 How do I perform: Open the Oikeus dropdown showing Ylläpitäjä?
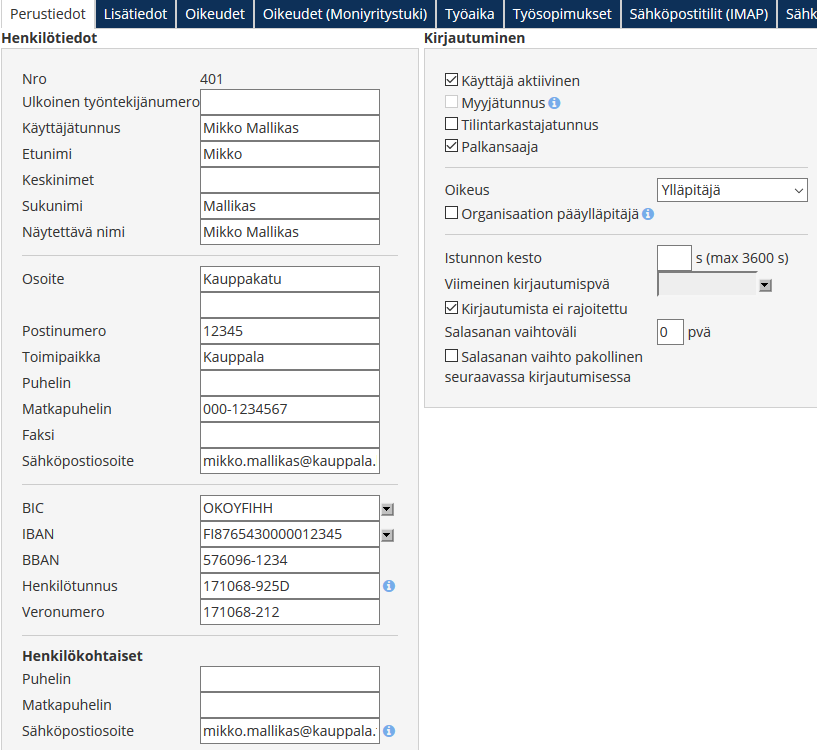pyautogui.click(x=732, y=190)
